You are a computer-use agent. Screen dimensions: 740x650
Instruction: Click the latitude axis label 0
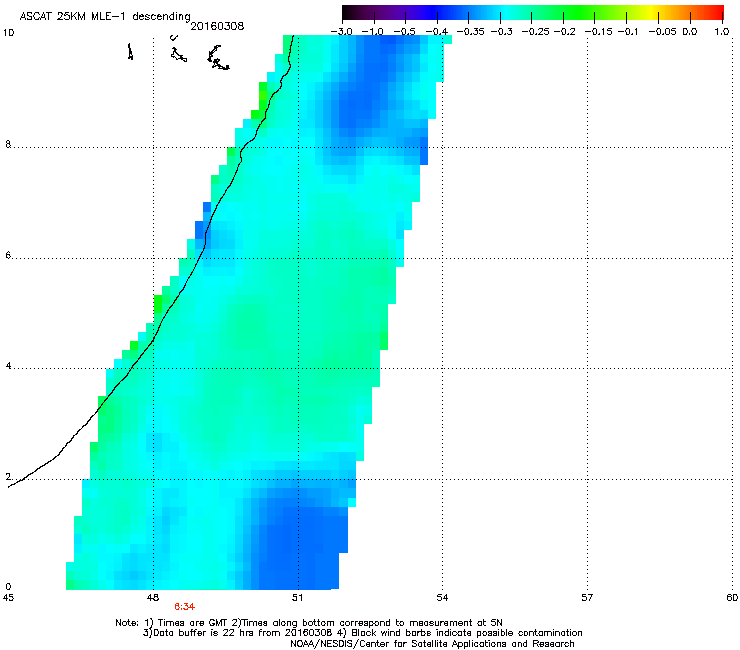click(8, 587)
